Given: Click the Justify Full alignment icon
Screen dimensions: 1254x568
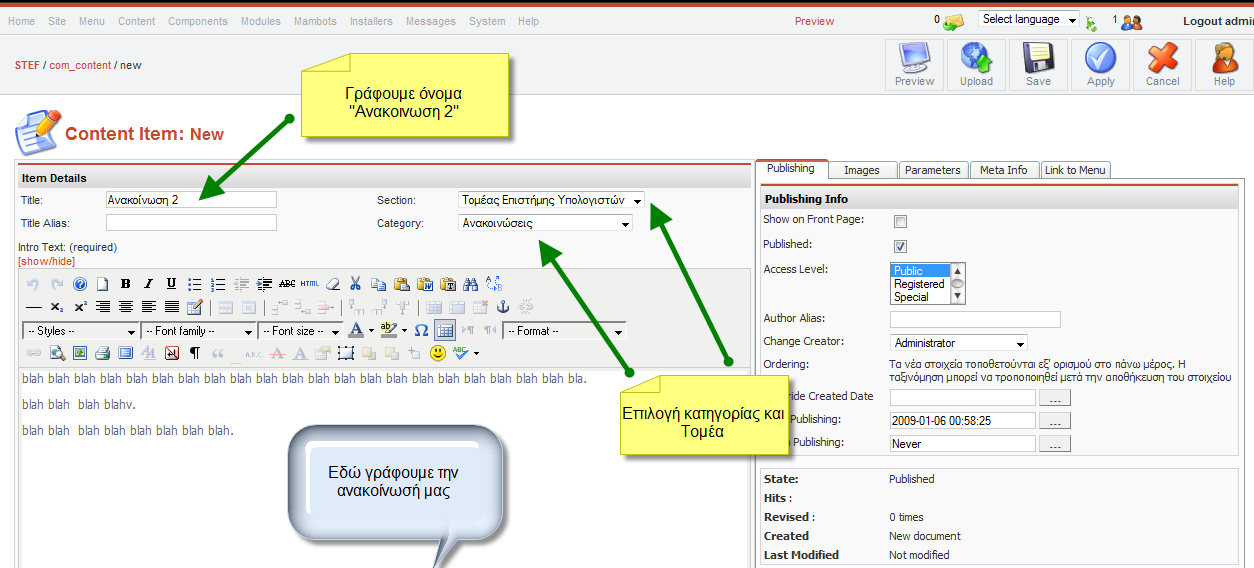Looking at the screenshot, I should [172, 307].
